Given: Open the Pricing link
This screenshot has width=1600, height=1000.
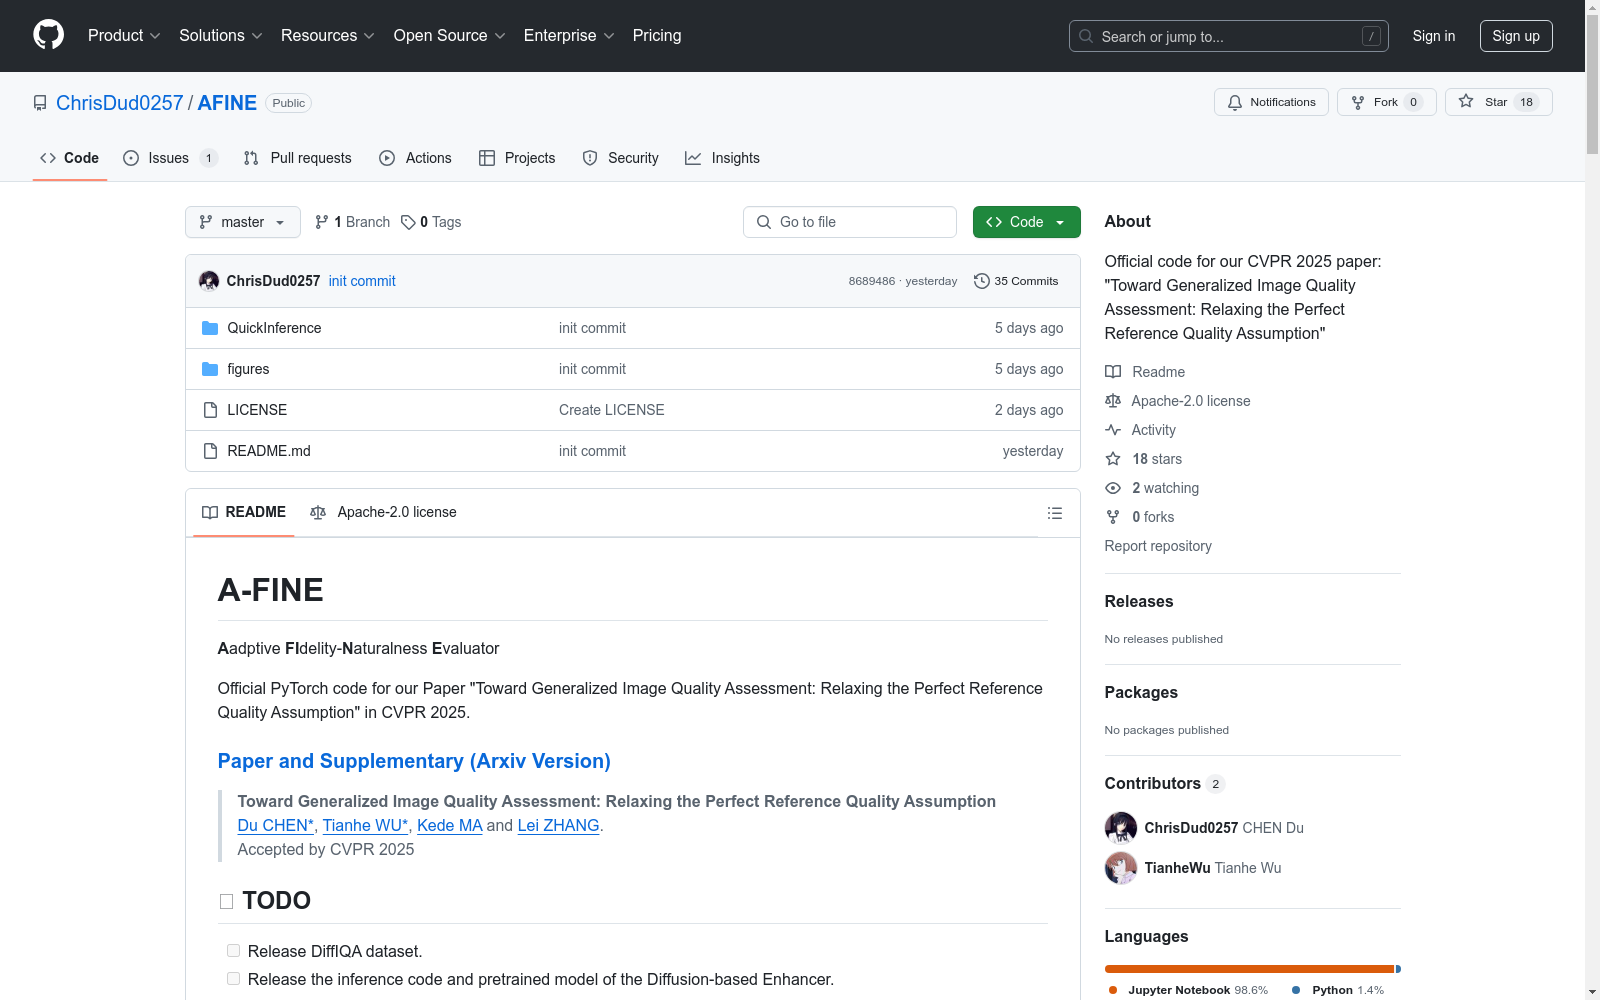Looking at the screenshot, I should coord(657,36).
